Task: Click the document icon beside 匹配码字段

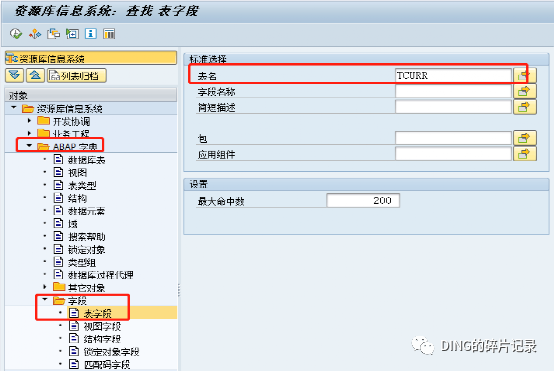Action: click(x=74, y=364)
